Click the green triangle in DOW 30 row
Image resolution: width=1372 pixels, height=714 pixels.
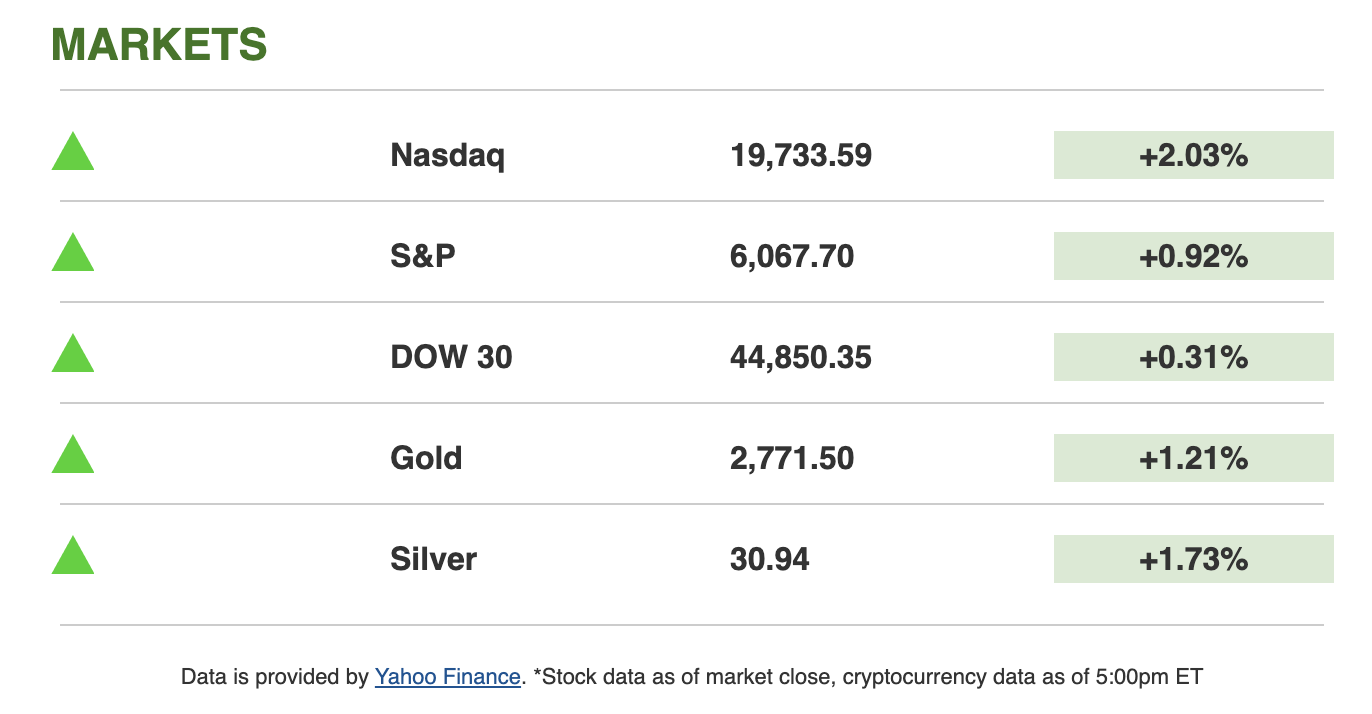(x=73, y=357)
